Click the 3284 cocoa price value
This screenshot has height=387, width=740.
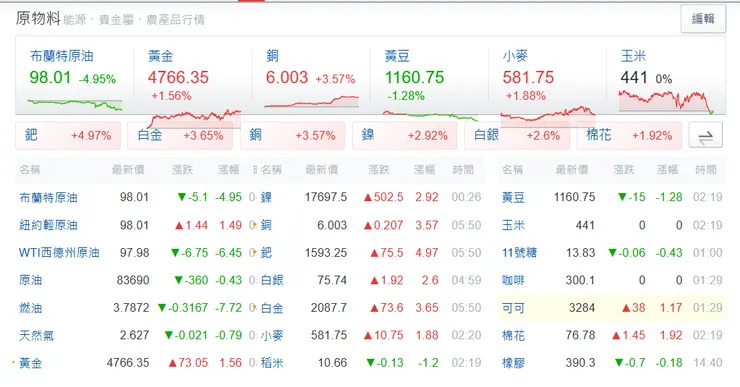[582, 308]
